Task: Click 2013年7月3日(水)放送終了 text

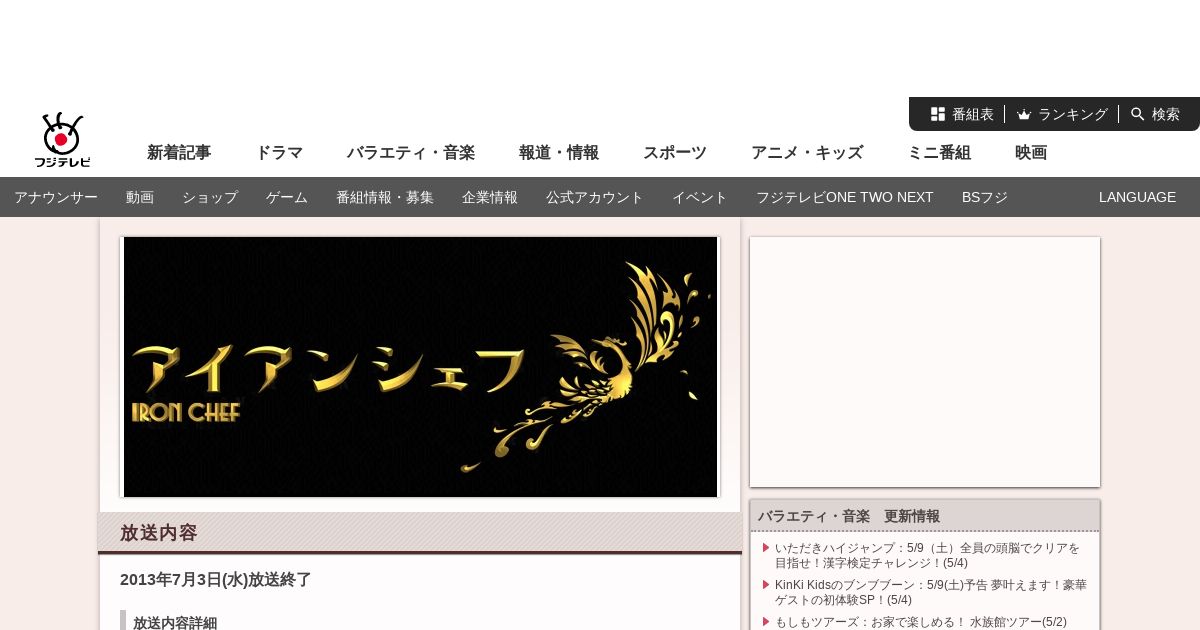Action: point(216,579)
